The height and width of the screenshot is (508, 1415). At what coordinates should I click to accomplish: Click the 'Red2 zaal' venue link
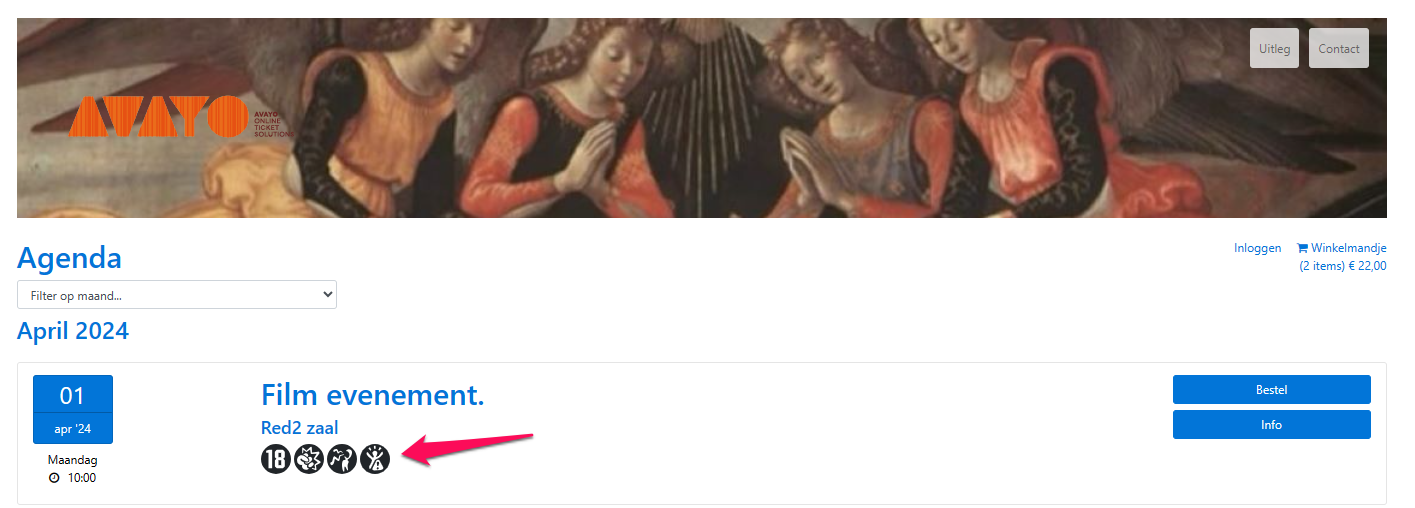[300, 428]
